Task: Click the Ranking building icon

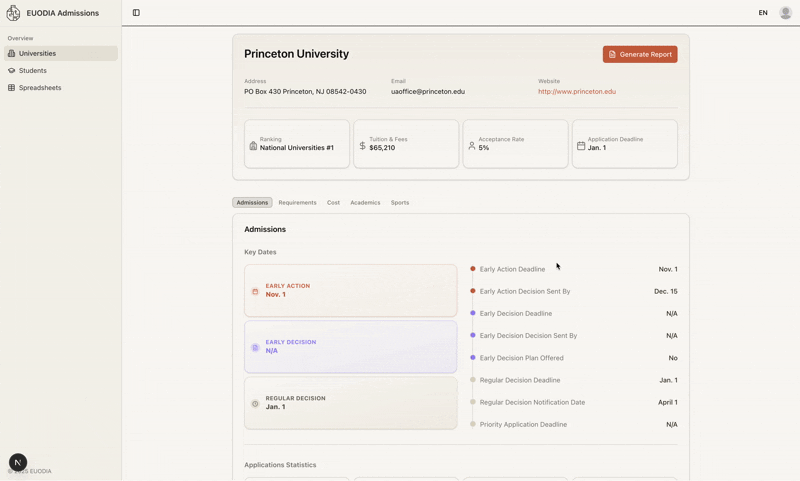Action: click(253, 146)
